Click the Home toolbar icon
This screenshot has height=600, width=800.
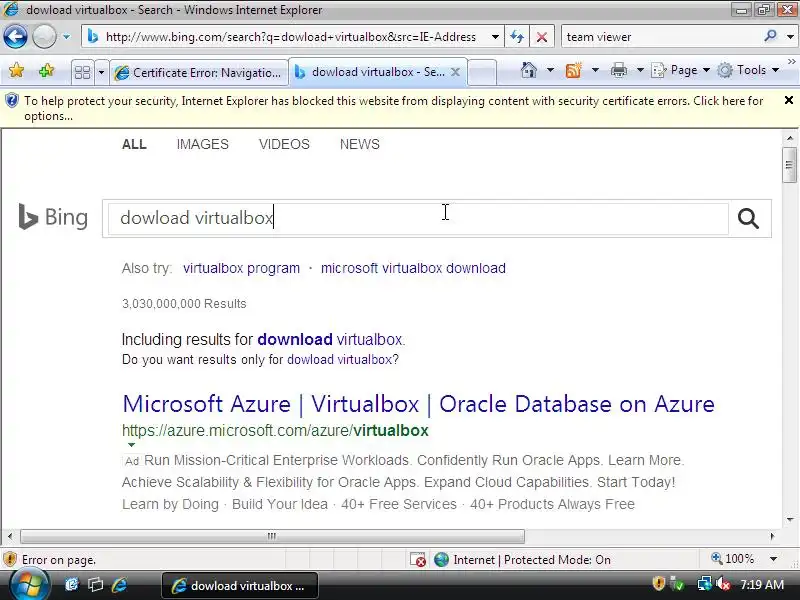(x=529, y=70)
